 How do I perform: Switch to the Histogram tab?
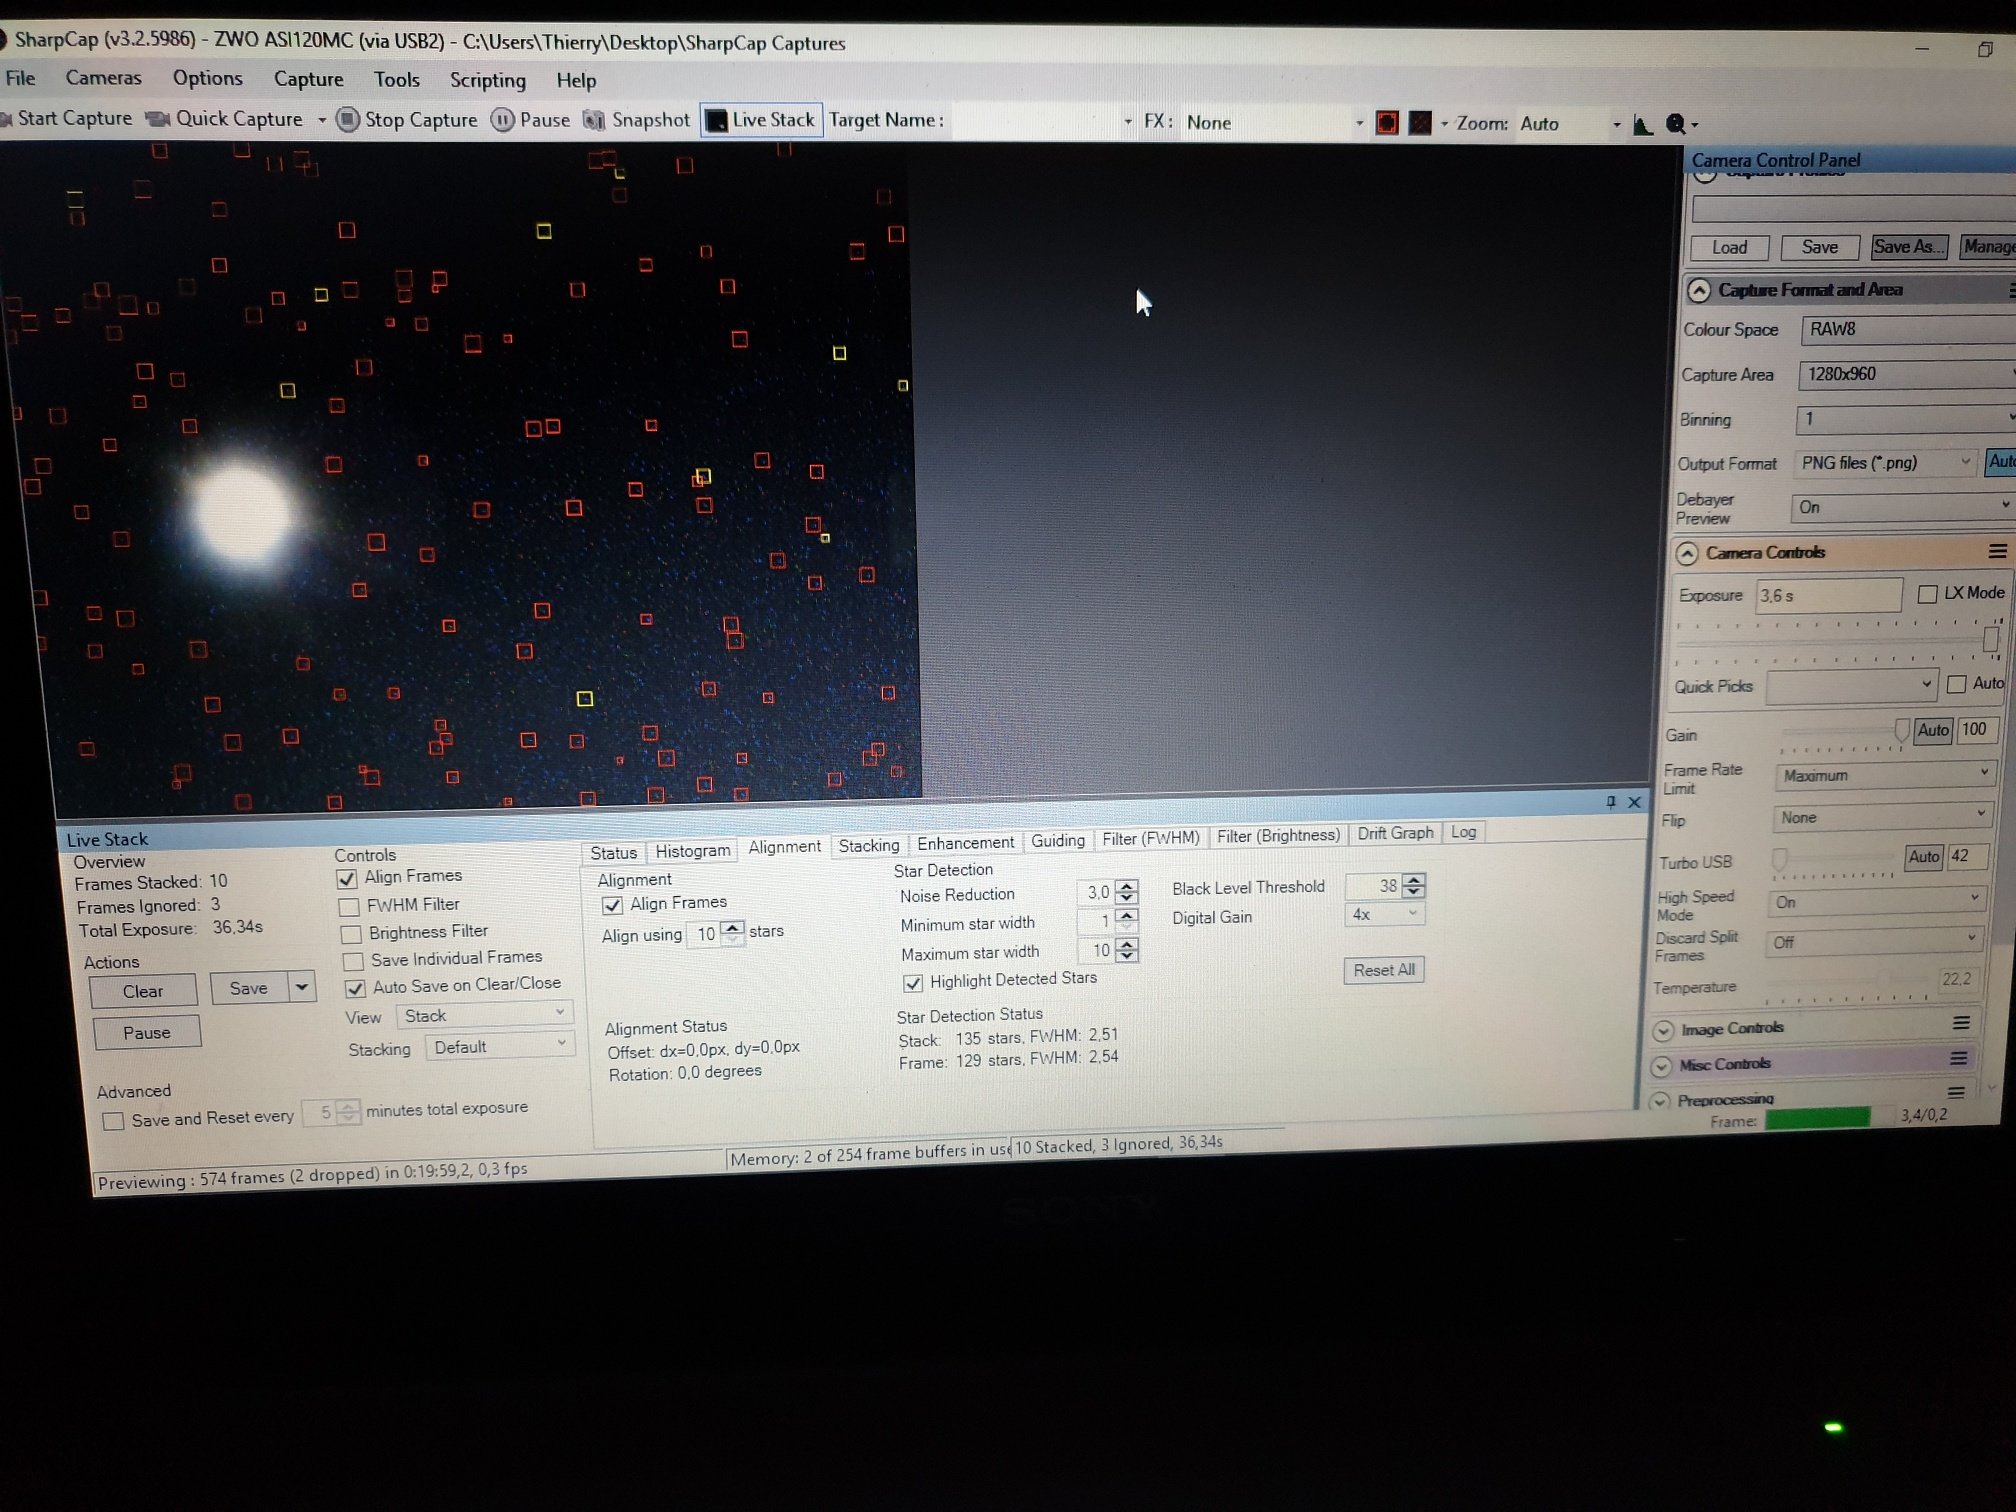(x=692, y=851)
